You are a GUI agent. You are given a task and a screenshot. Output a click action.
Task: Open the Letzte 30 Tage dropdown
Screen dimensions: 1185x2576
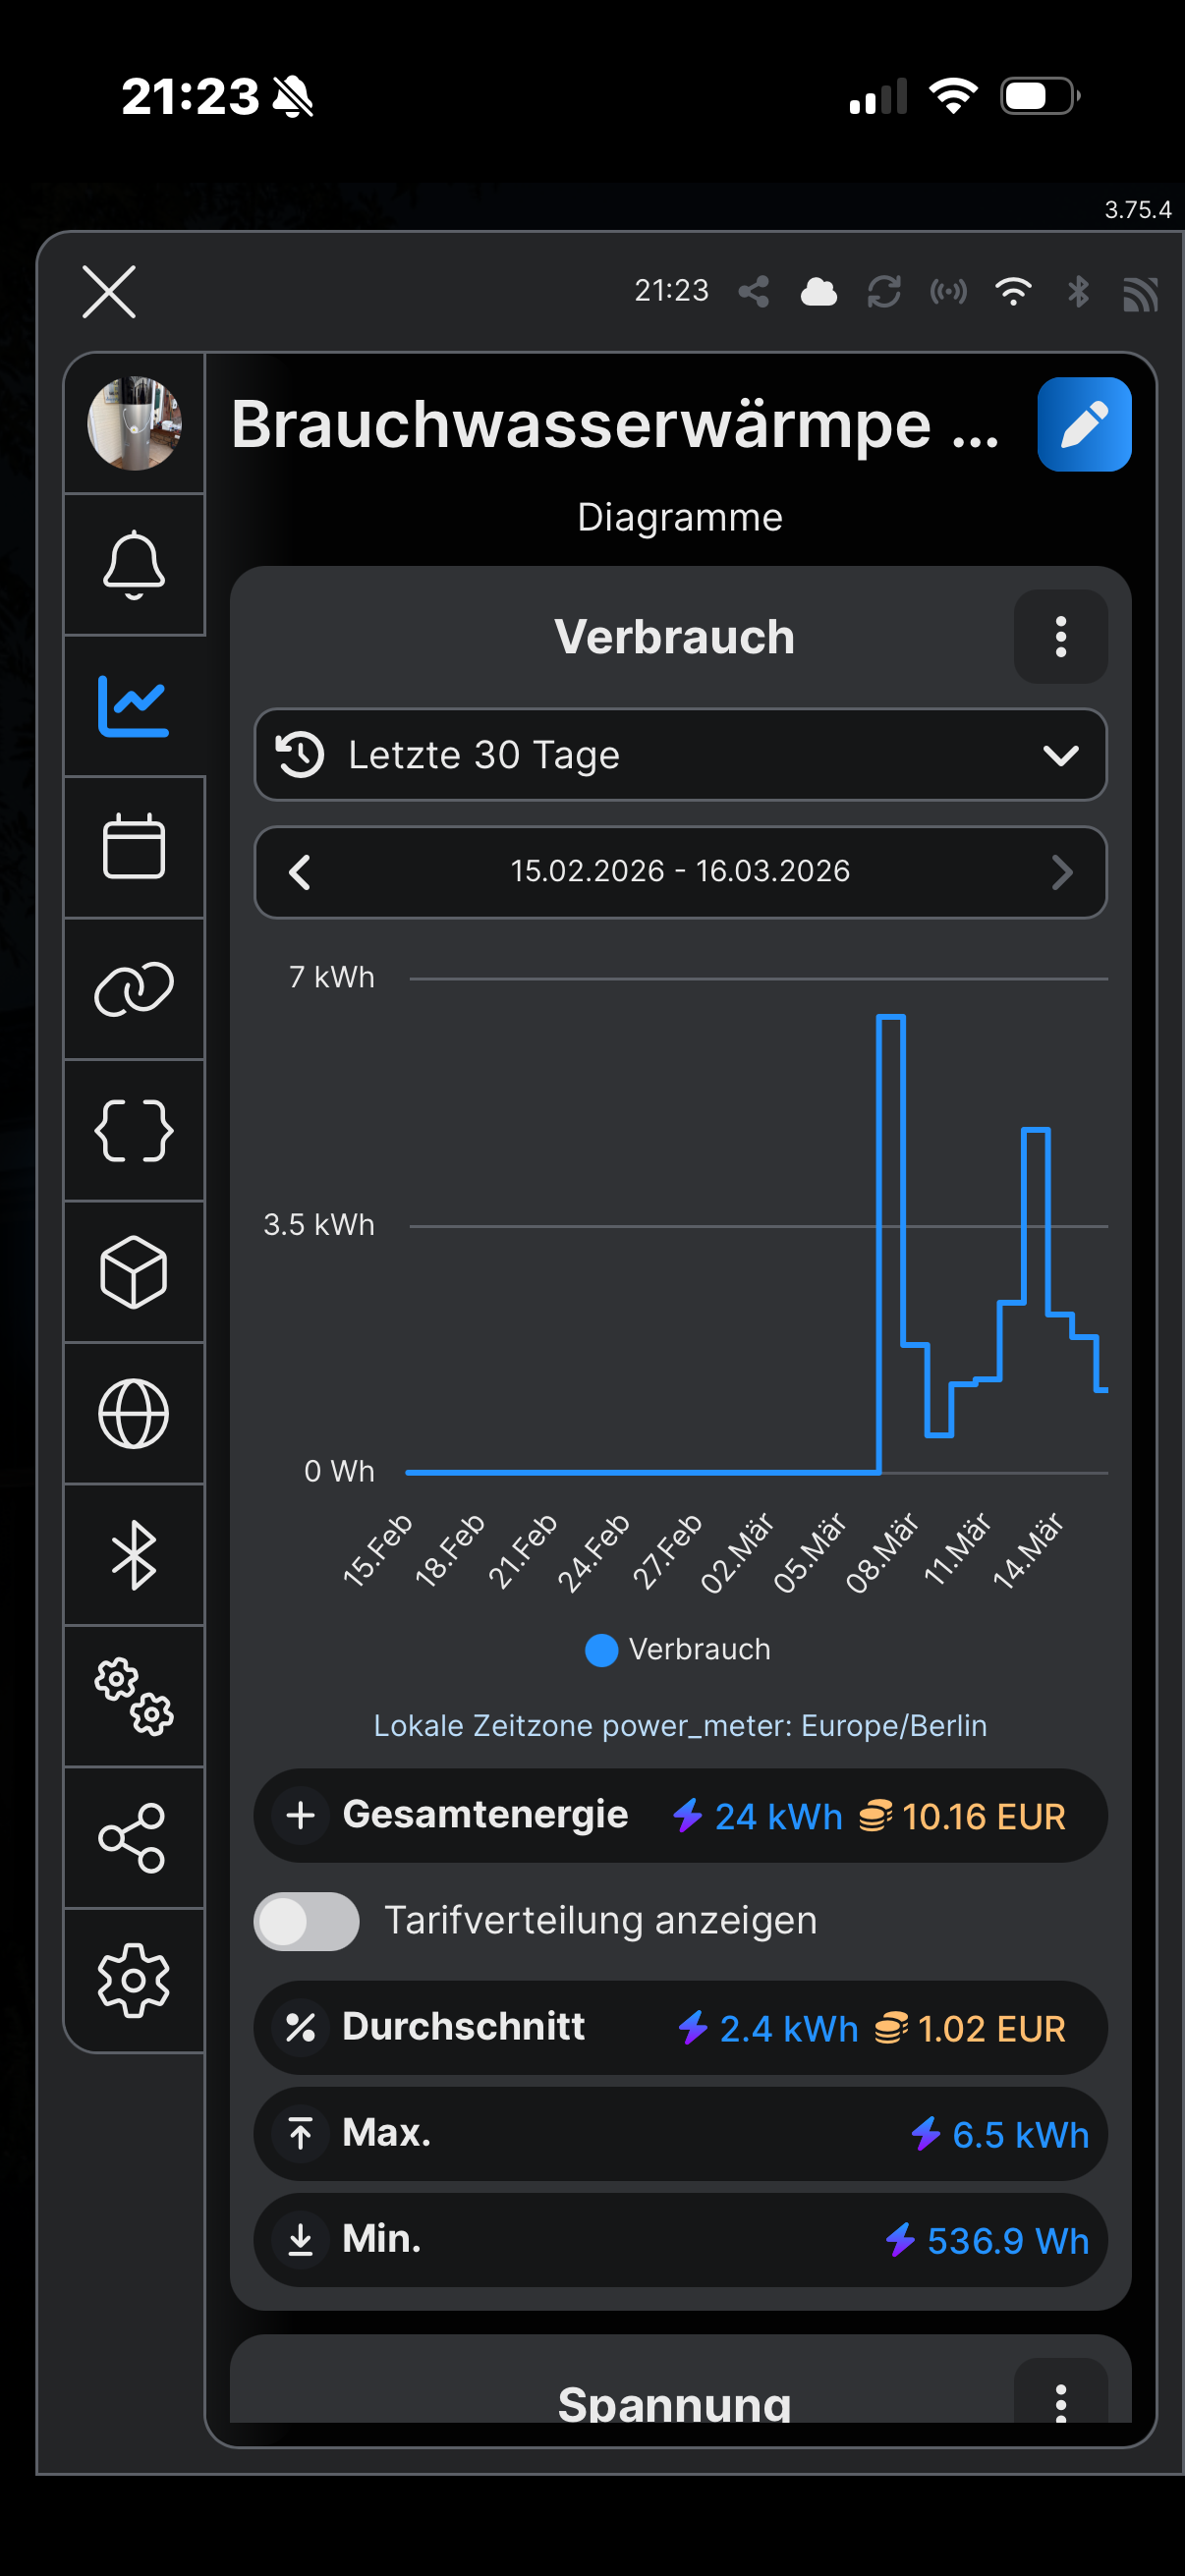pyautogui.click(x=680, y=755)
